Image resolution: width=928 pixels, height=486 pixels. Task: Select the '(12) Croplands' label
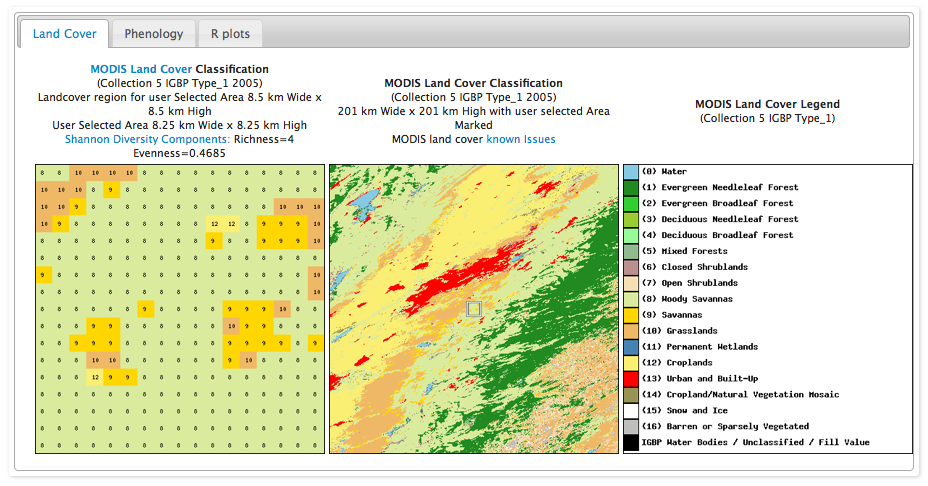coord(677,363)
